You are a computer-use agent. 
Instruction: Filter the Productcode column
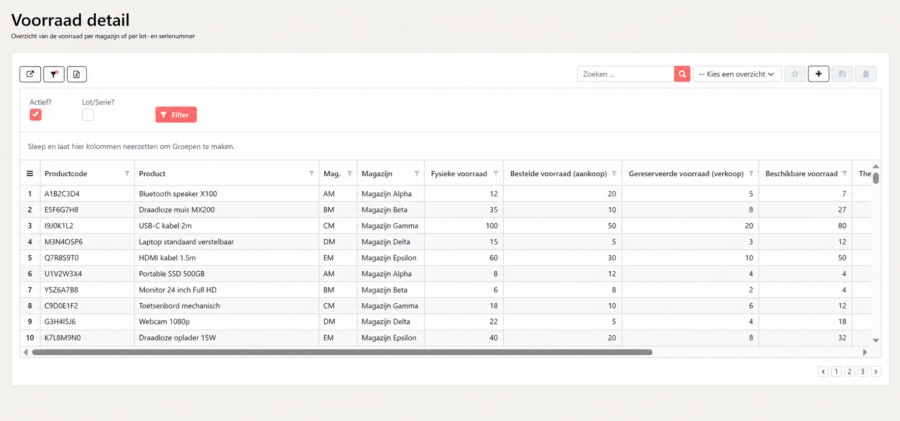coord(127,173)
